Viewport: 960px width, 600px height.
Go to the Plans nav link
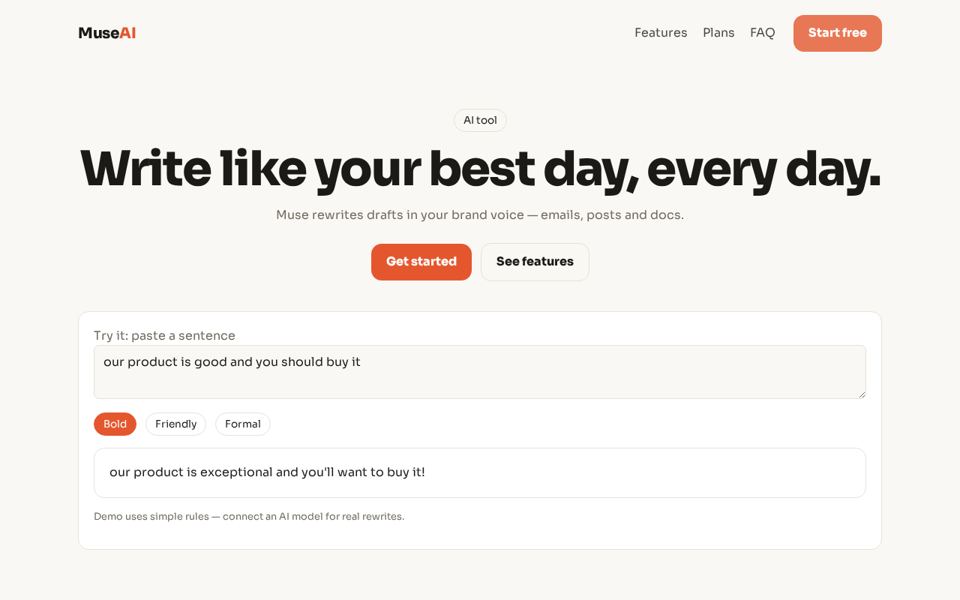(718, 33)
